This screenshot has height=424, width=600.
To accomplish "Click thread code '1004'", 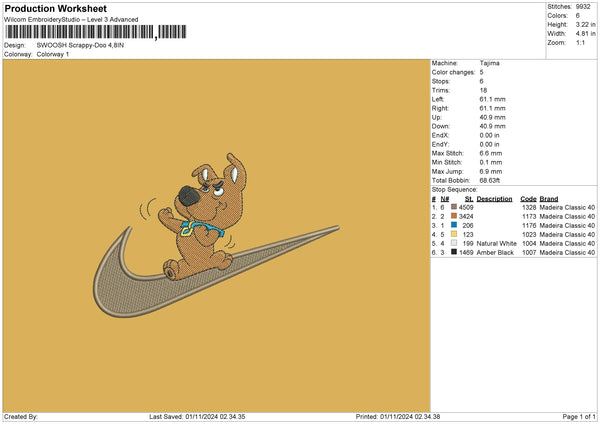I will click(x=529, y=243).
